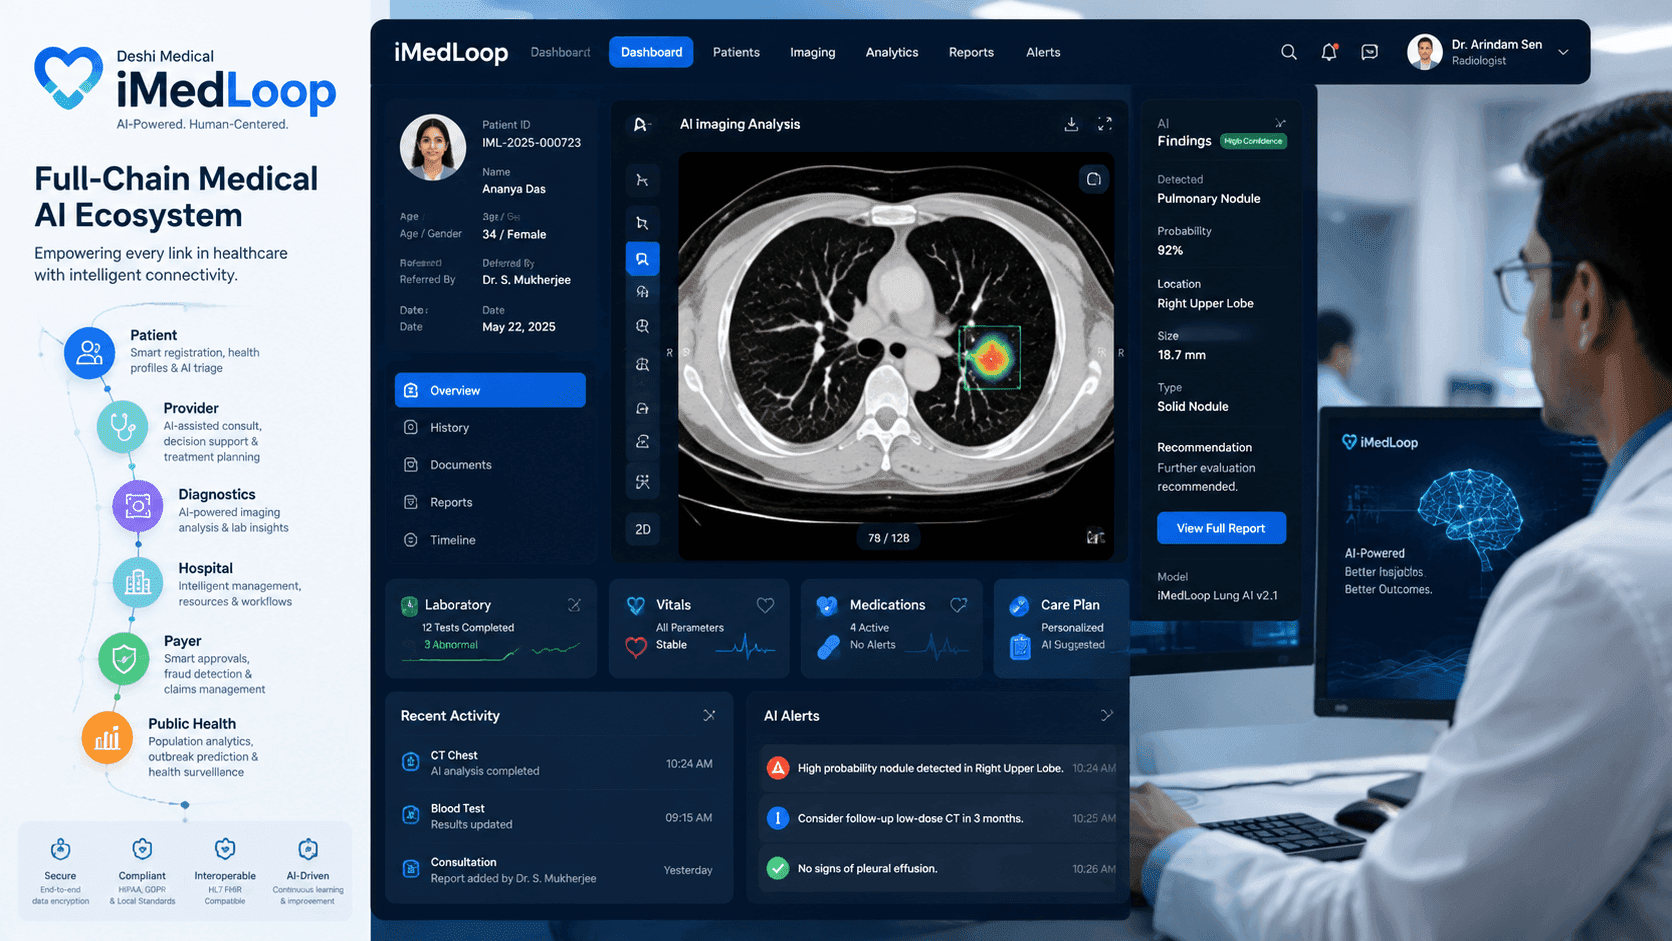
Task: Expand imaging viewer to fullscreen
Action: click(x=1105, y=124)
